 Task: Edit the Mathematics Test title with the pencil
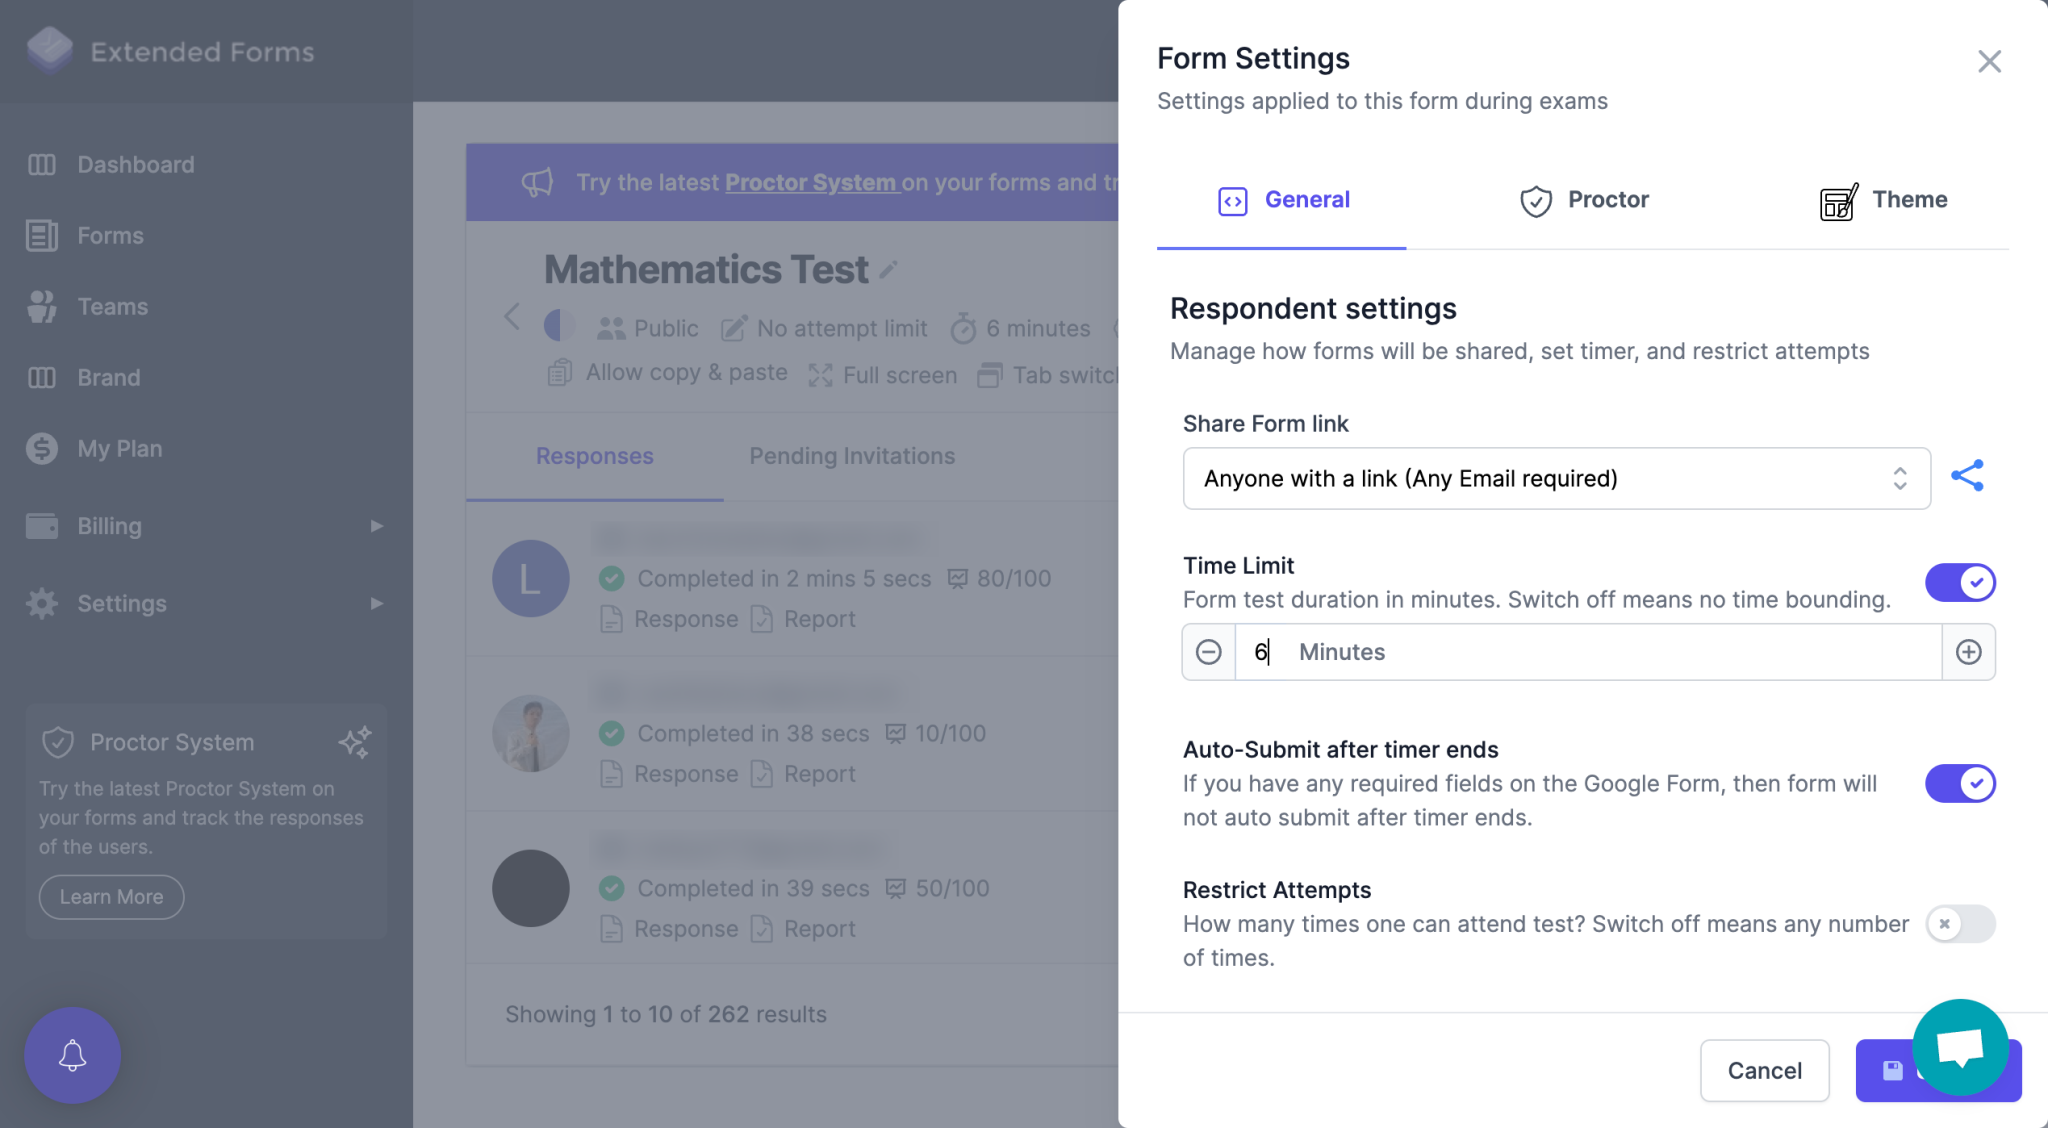[x=889, y=268]
